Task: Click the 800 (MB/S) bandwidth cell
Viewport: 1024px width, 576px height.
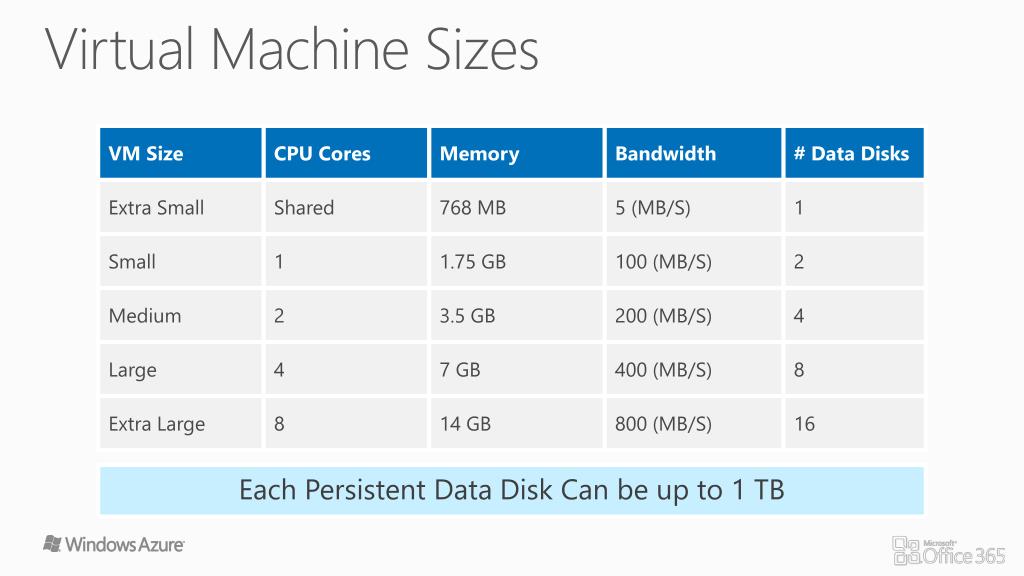Action: click(694, 424)
